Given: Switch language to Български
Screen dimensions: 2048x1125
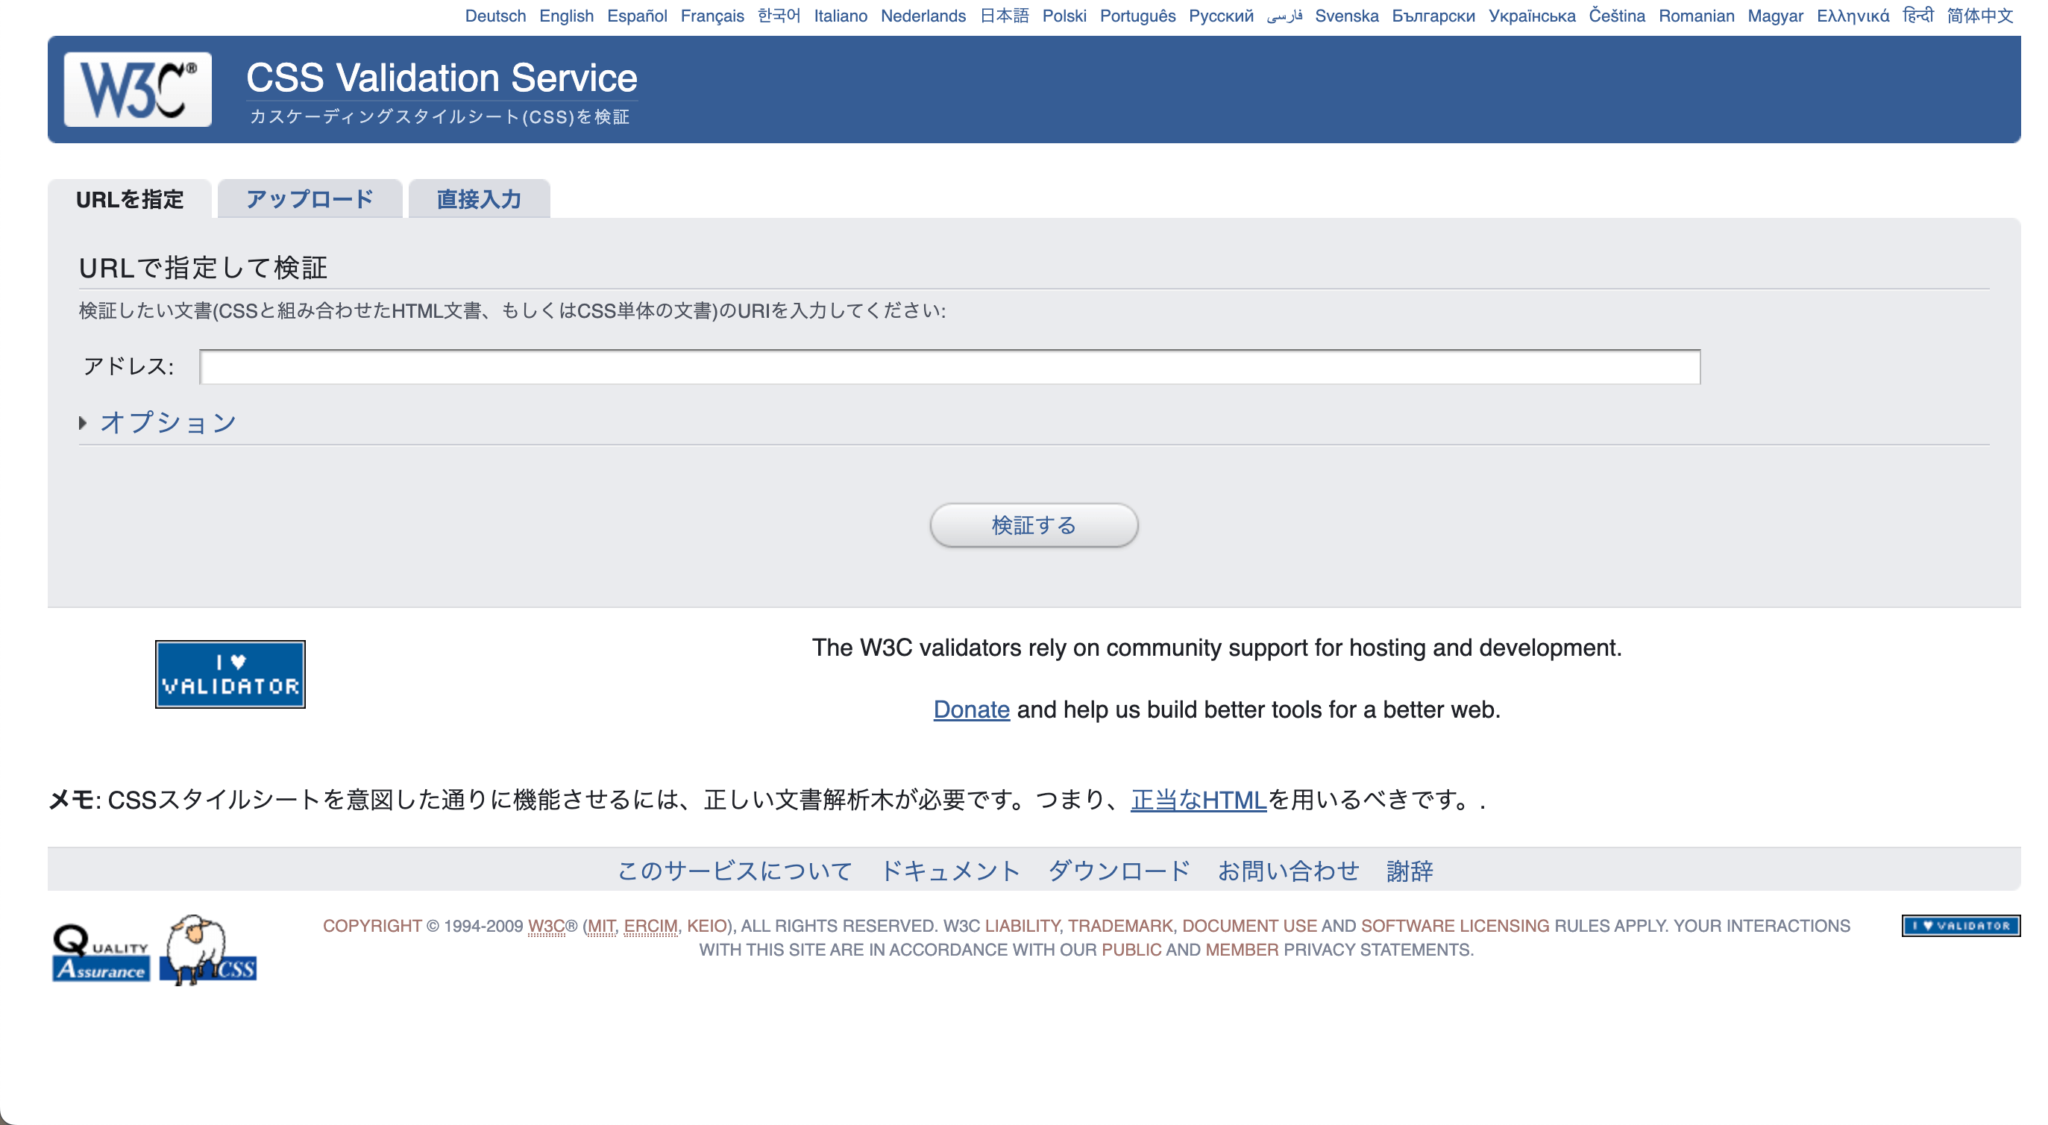Looking at the screenshot, I should click(x=1433, y=16).
